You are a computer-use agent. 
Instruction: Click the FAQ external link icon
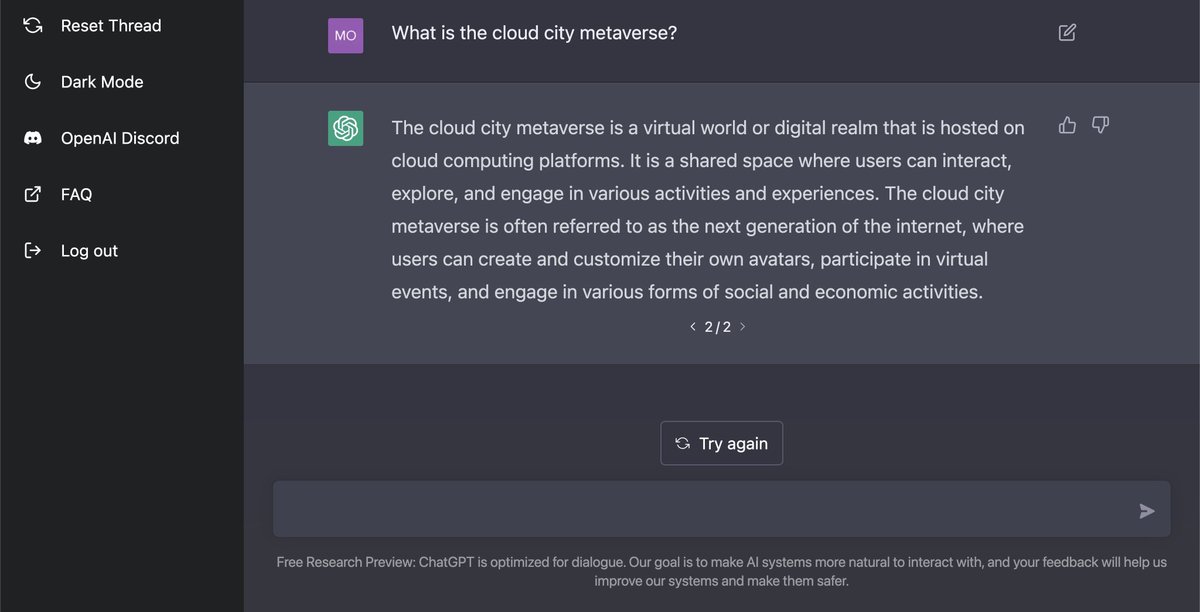pos(33,193)
